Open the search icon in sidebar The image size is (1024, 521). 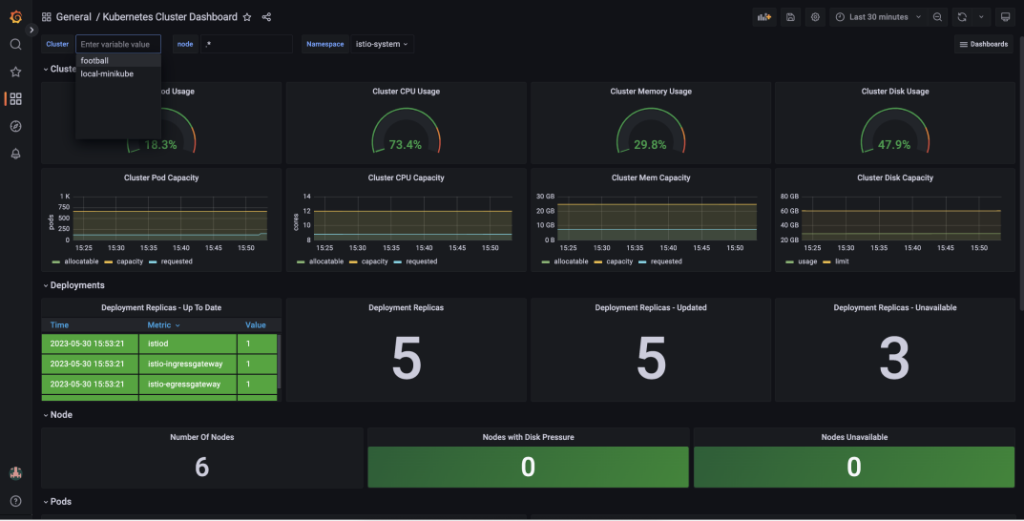point(15,44)
